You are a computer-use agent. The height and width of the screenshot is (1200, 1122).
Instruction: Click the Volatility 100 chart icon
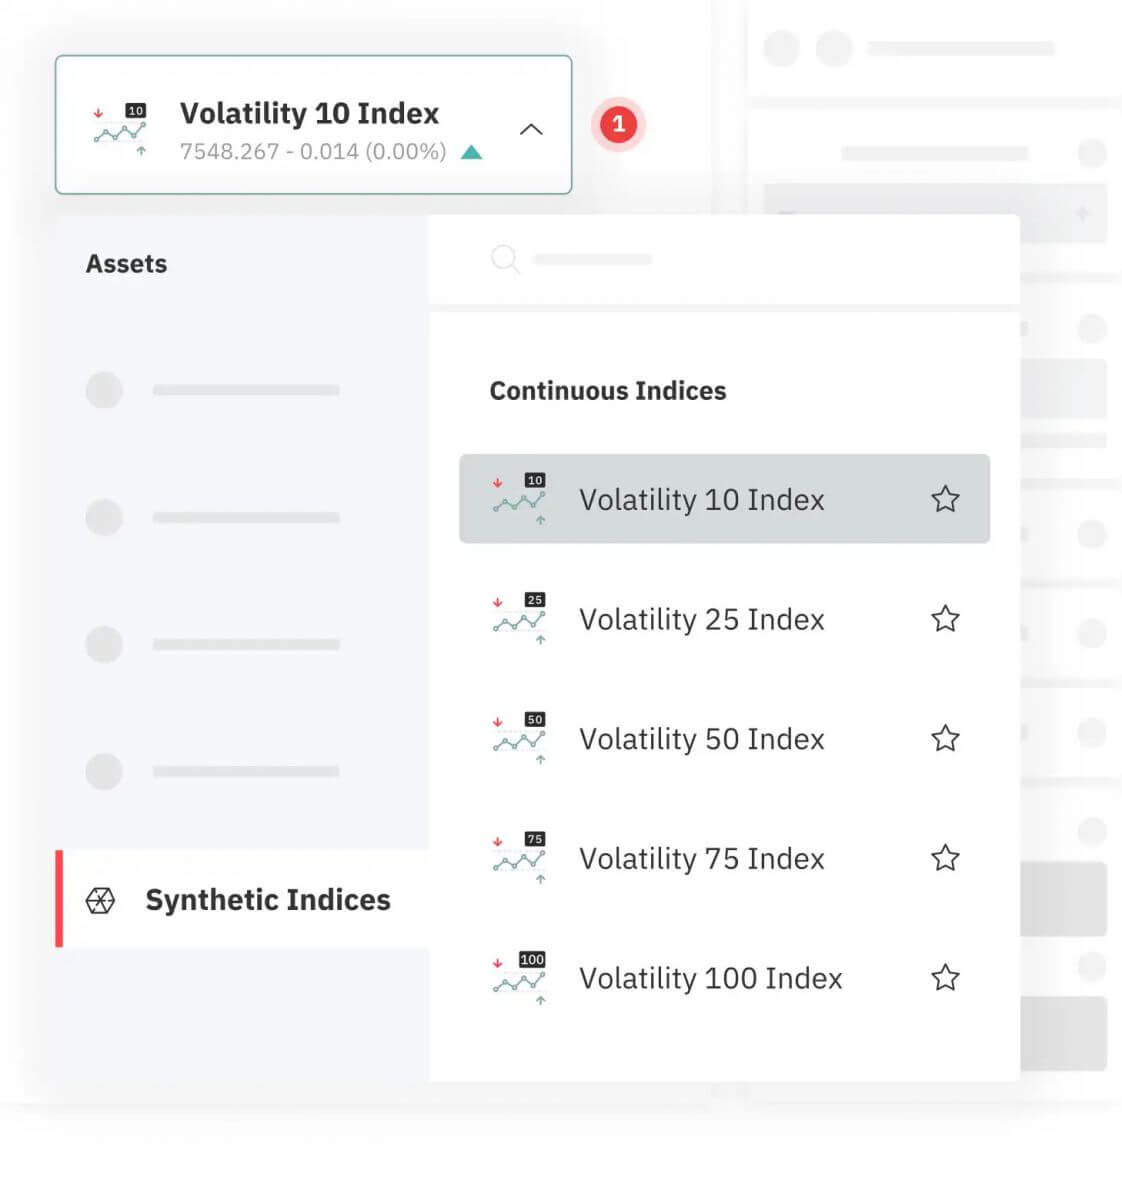coord(519,977)
